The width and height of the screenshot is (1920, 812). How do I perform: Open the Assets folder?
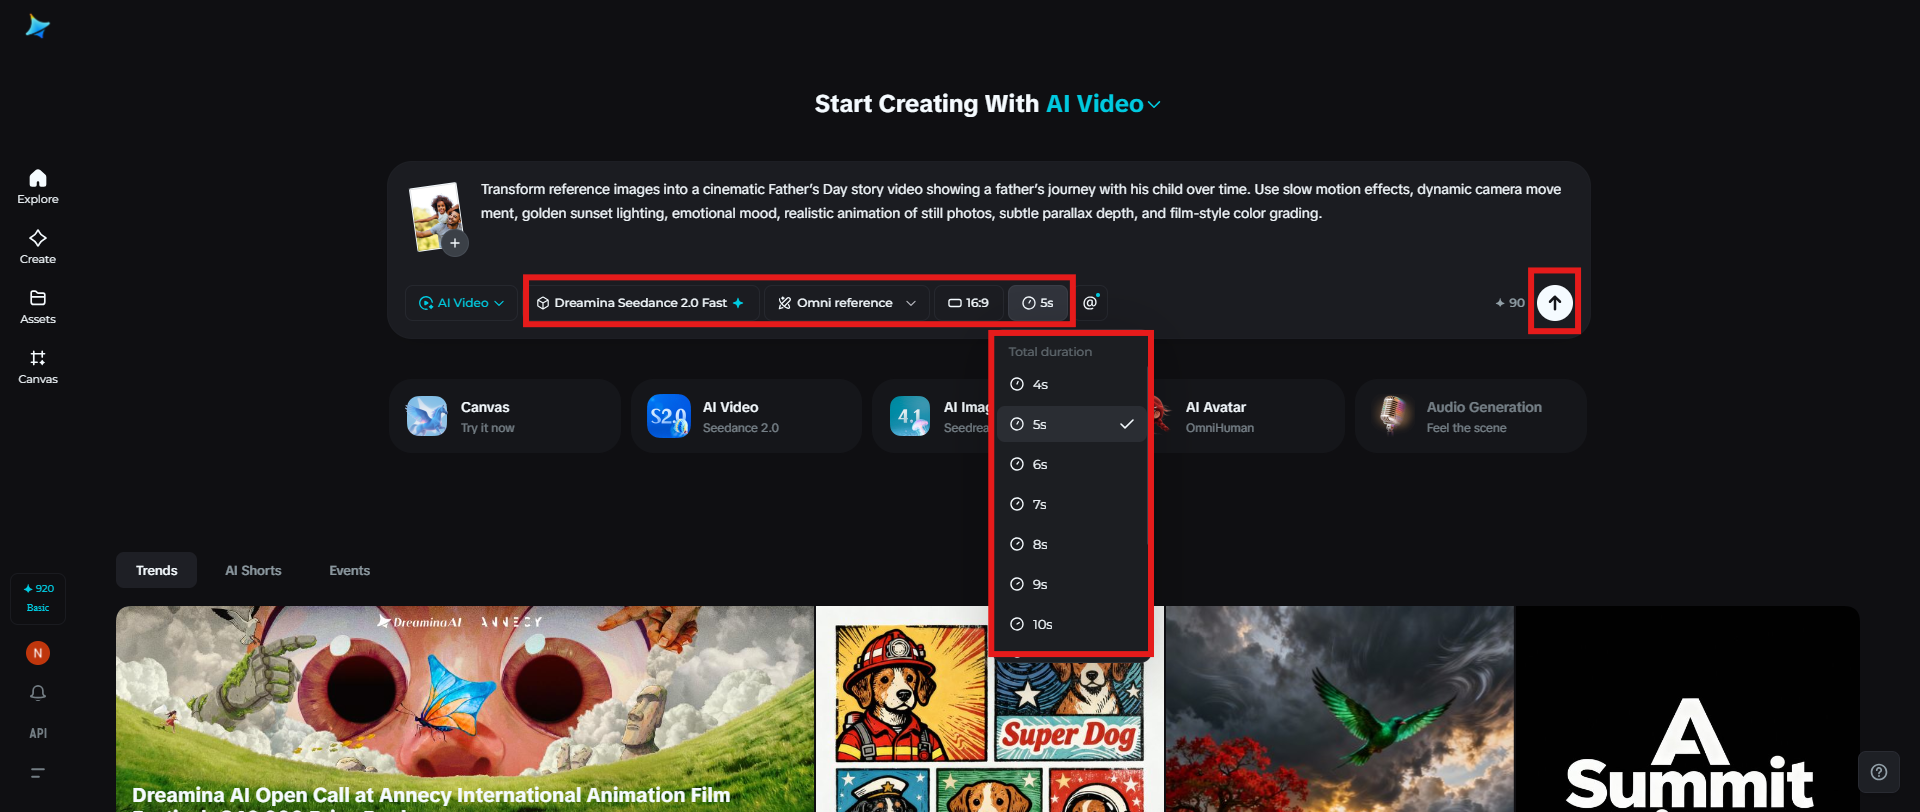[x=38, y=307]
